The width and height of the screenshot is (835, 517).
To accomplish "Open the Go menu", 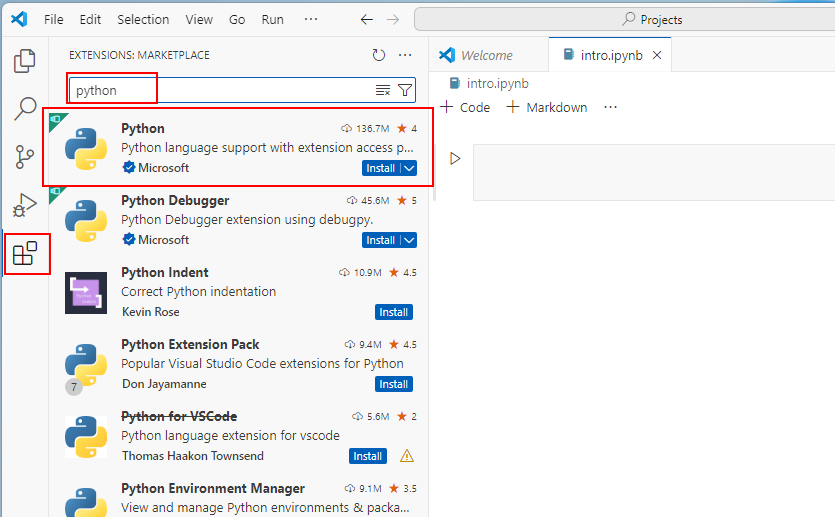I will [x=237, y=20].
